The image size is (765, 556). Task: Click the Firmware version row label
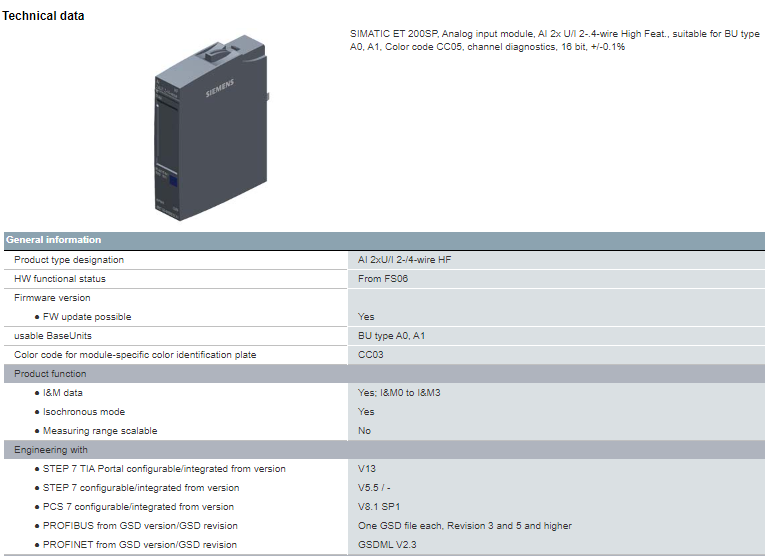[x=52, y=298]
